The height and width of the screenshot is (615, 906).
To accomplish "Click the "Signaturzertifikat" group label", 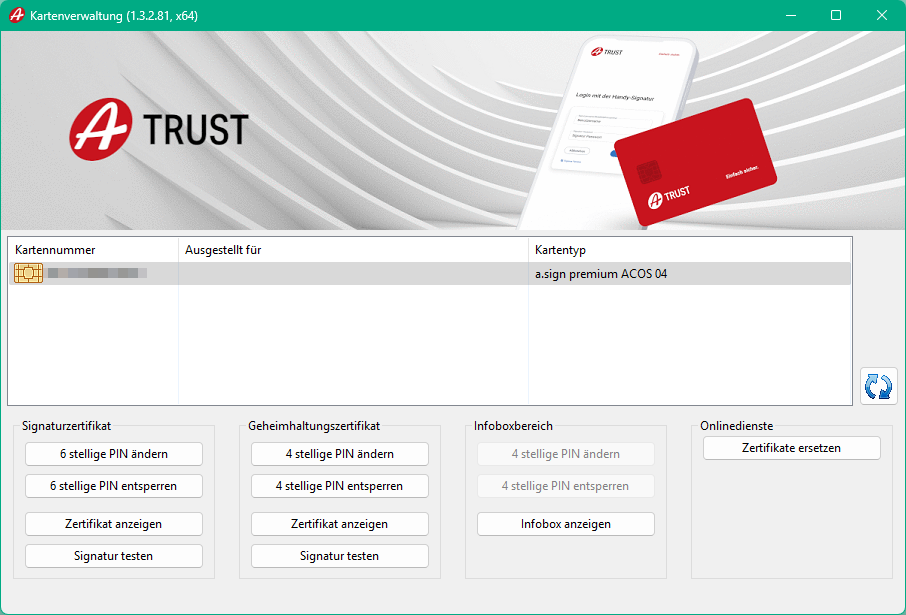I will point(66,426).
